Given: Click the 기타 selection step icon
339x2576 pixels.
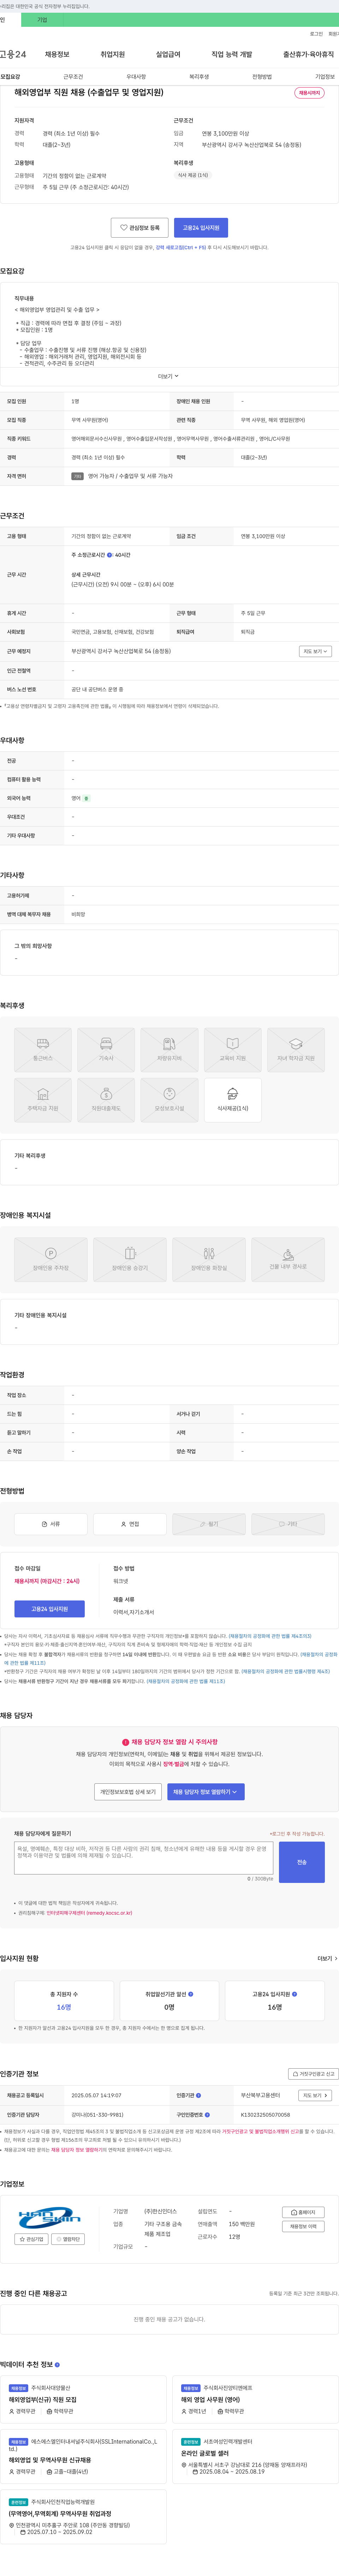Looking at the screenshot, I should coord(288,1524).
